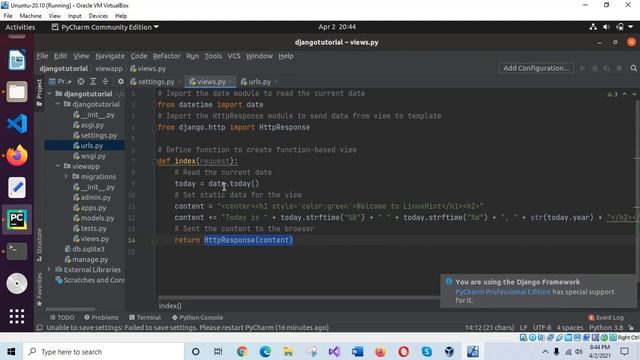The width and height of the screenshot is (640, 360).
Task: Jump to previous highlighted error arrow
Action: [x=624, y=94]
